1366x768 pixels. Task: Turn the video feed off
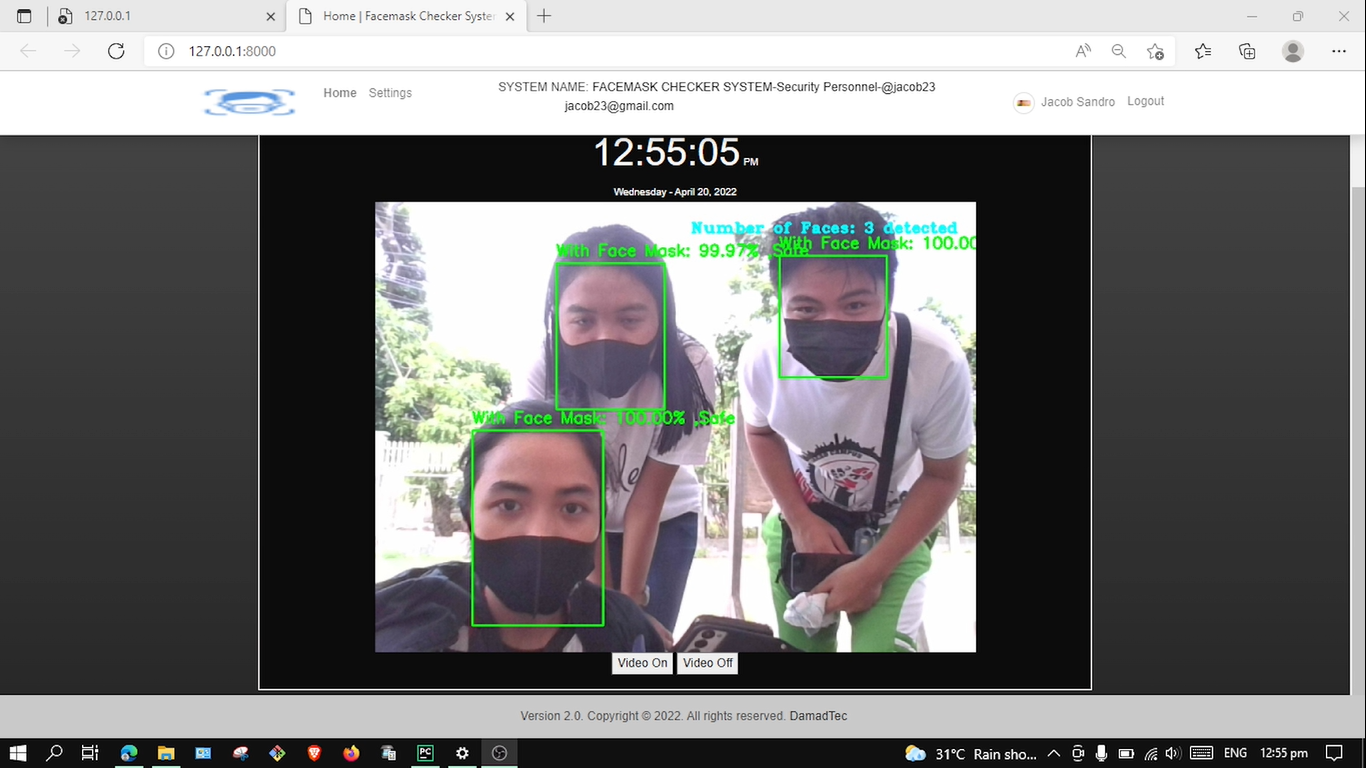[708, 663]
